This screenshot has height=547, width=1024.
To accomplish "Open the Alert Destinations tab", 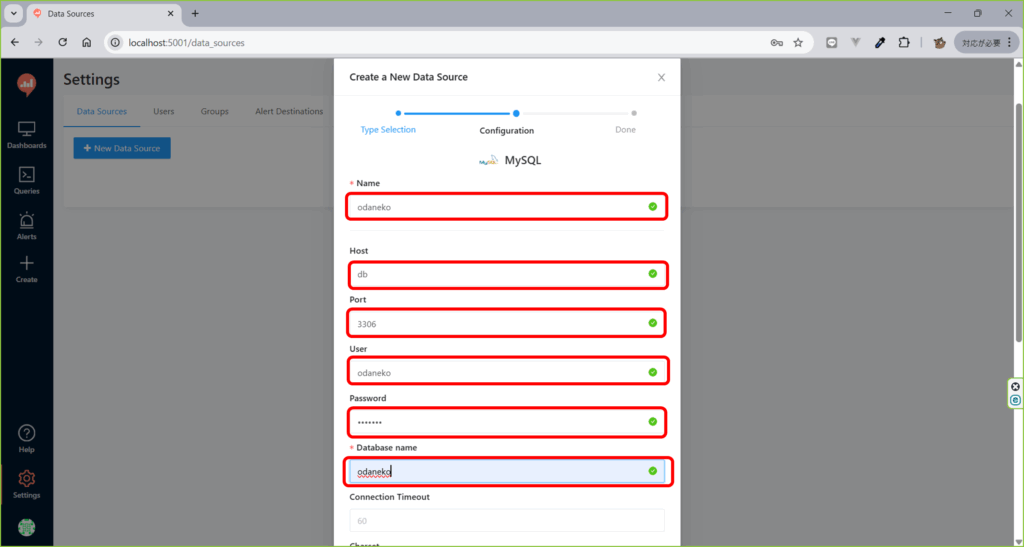I will 289,111.
